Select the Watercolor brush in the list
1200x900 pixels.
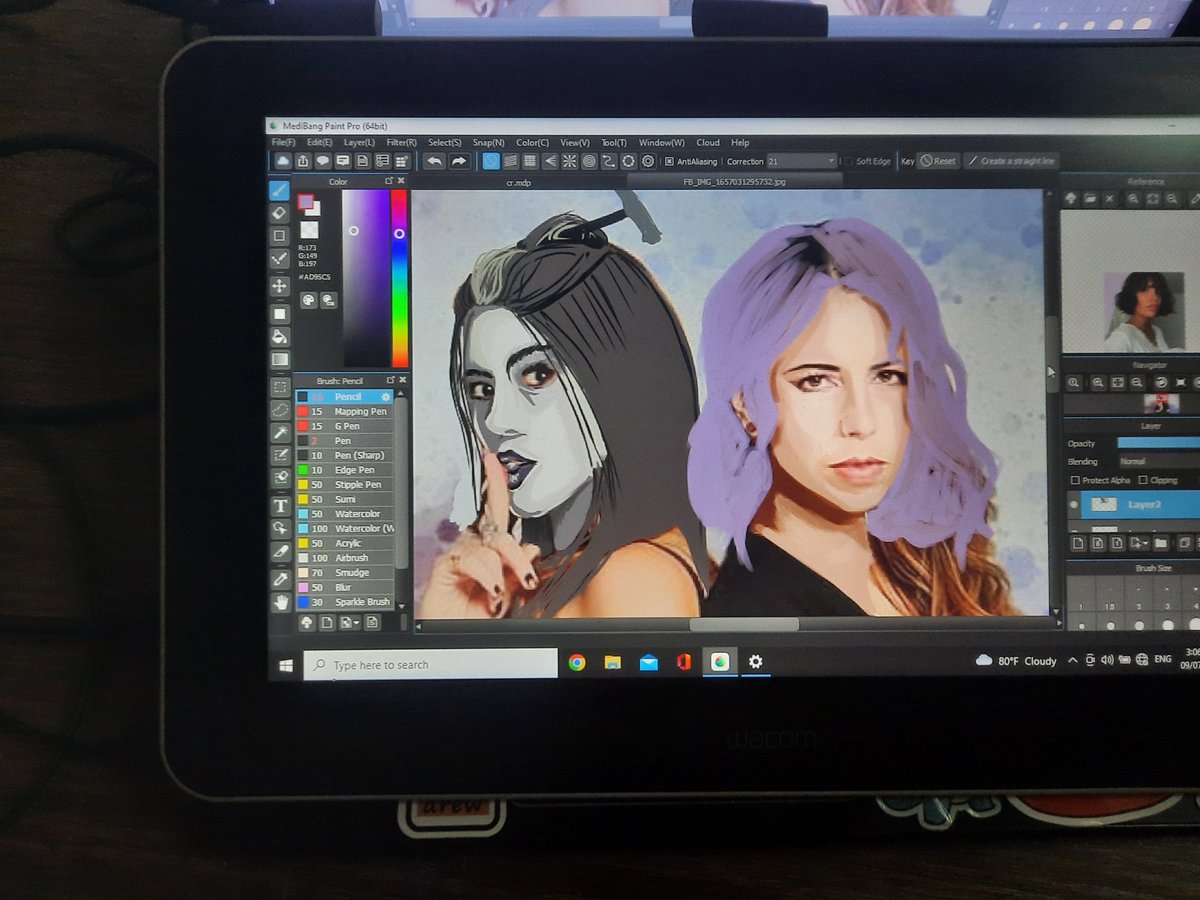tap(344, 514)
